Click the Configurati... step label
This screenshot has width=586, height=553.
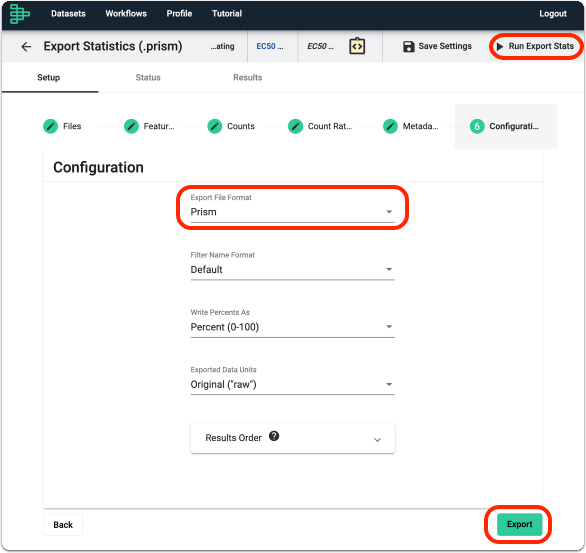(x=514, y=126)
